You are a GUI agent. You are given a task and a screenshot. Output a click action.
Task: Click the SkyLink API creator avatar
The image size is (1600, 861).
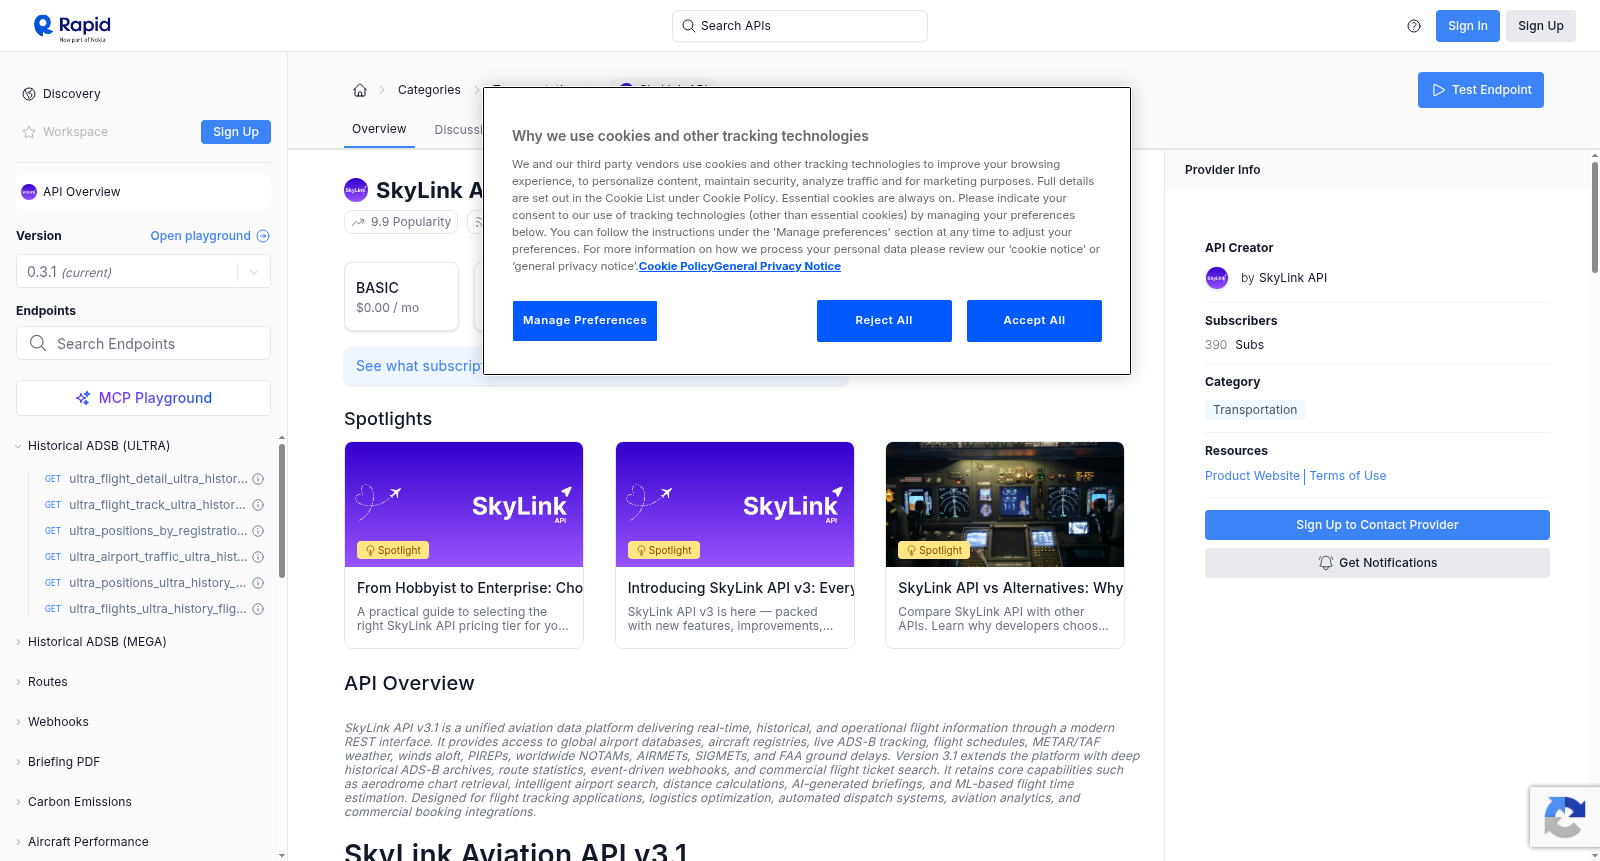pyautogui.click(x=1217, y=278)
